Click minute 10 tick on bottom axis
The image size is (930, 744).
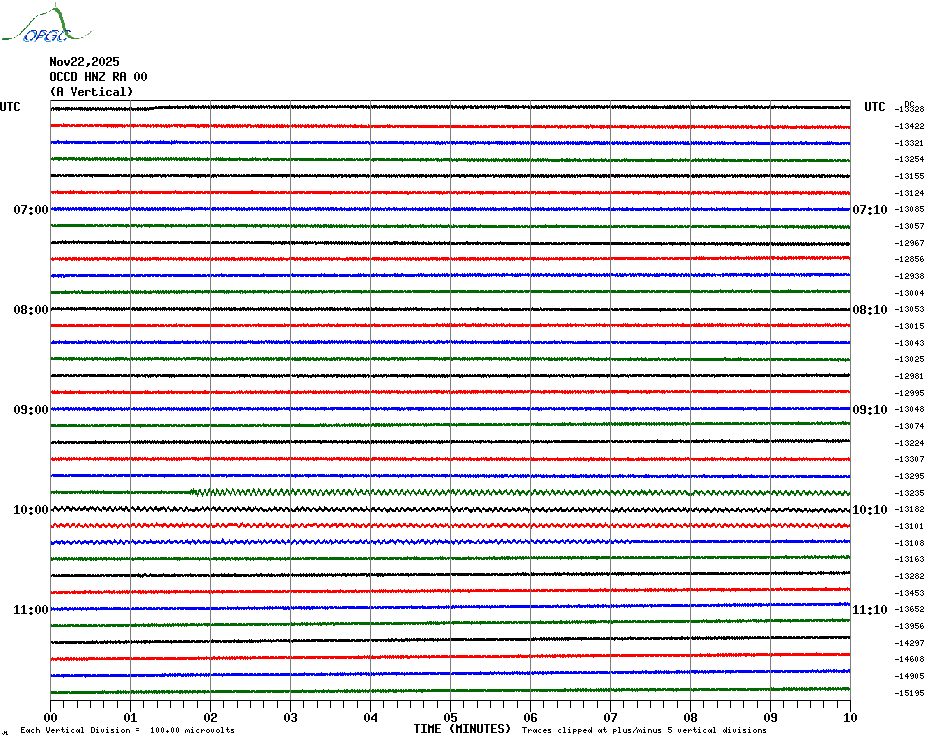849,717
